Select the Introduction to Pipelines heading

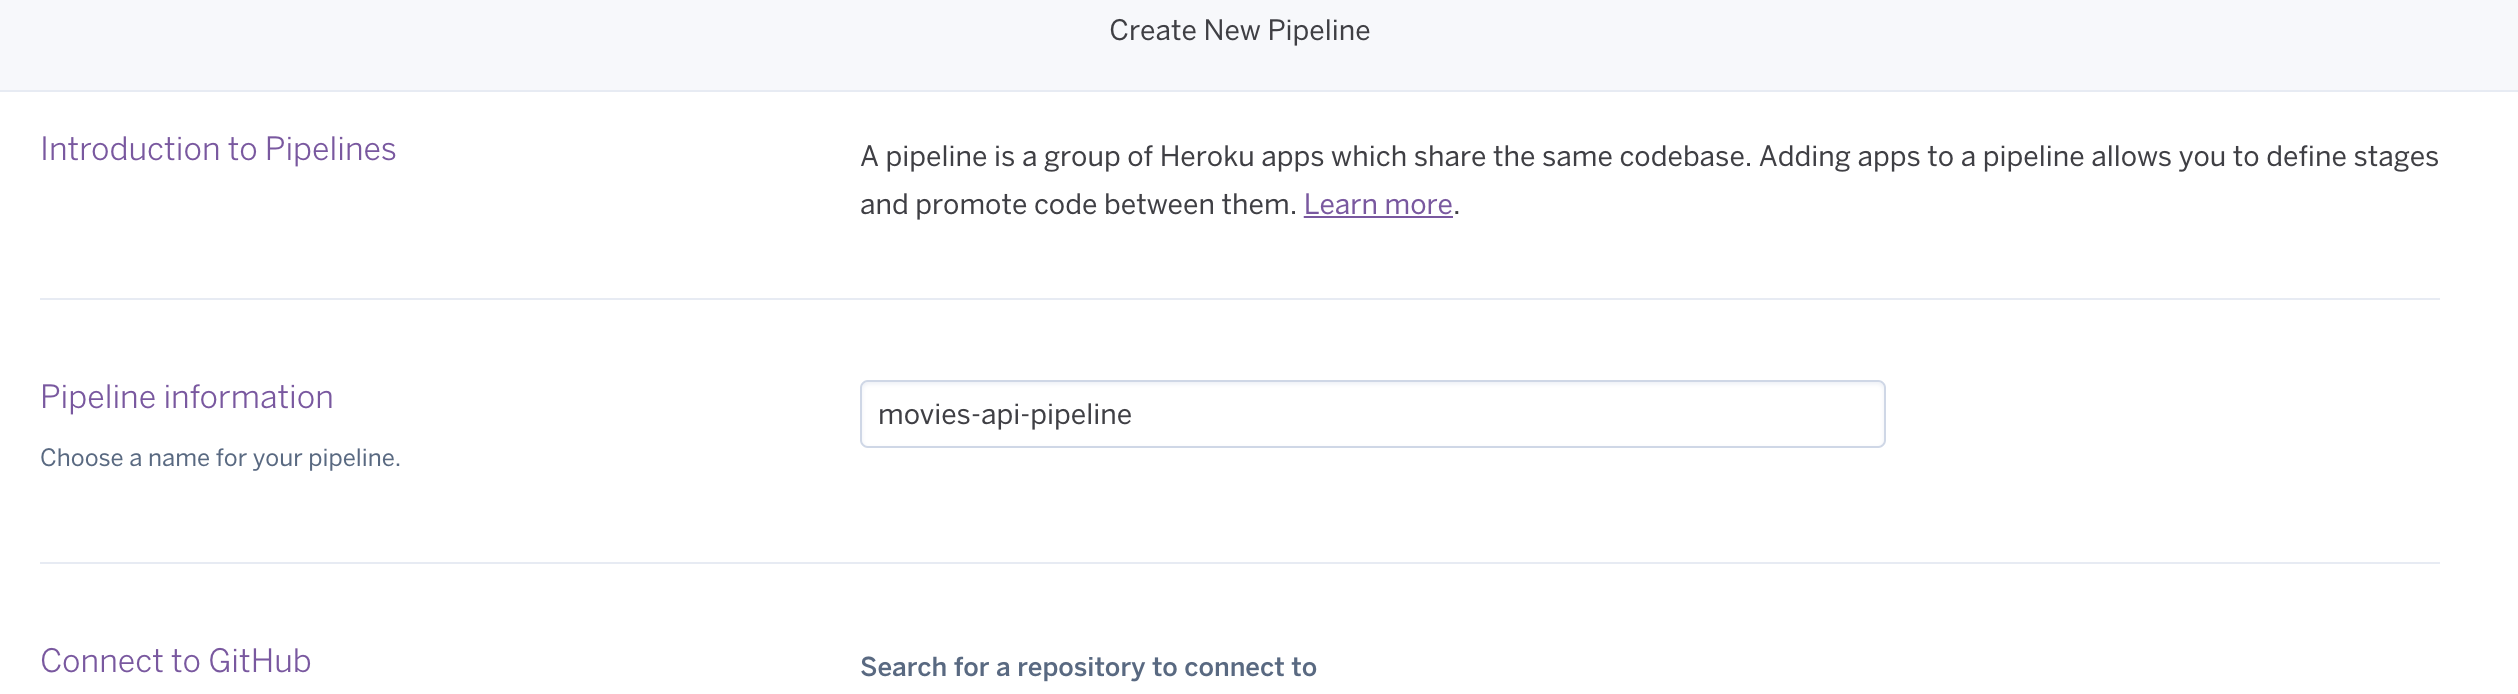point(218,149)
